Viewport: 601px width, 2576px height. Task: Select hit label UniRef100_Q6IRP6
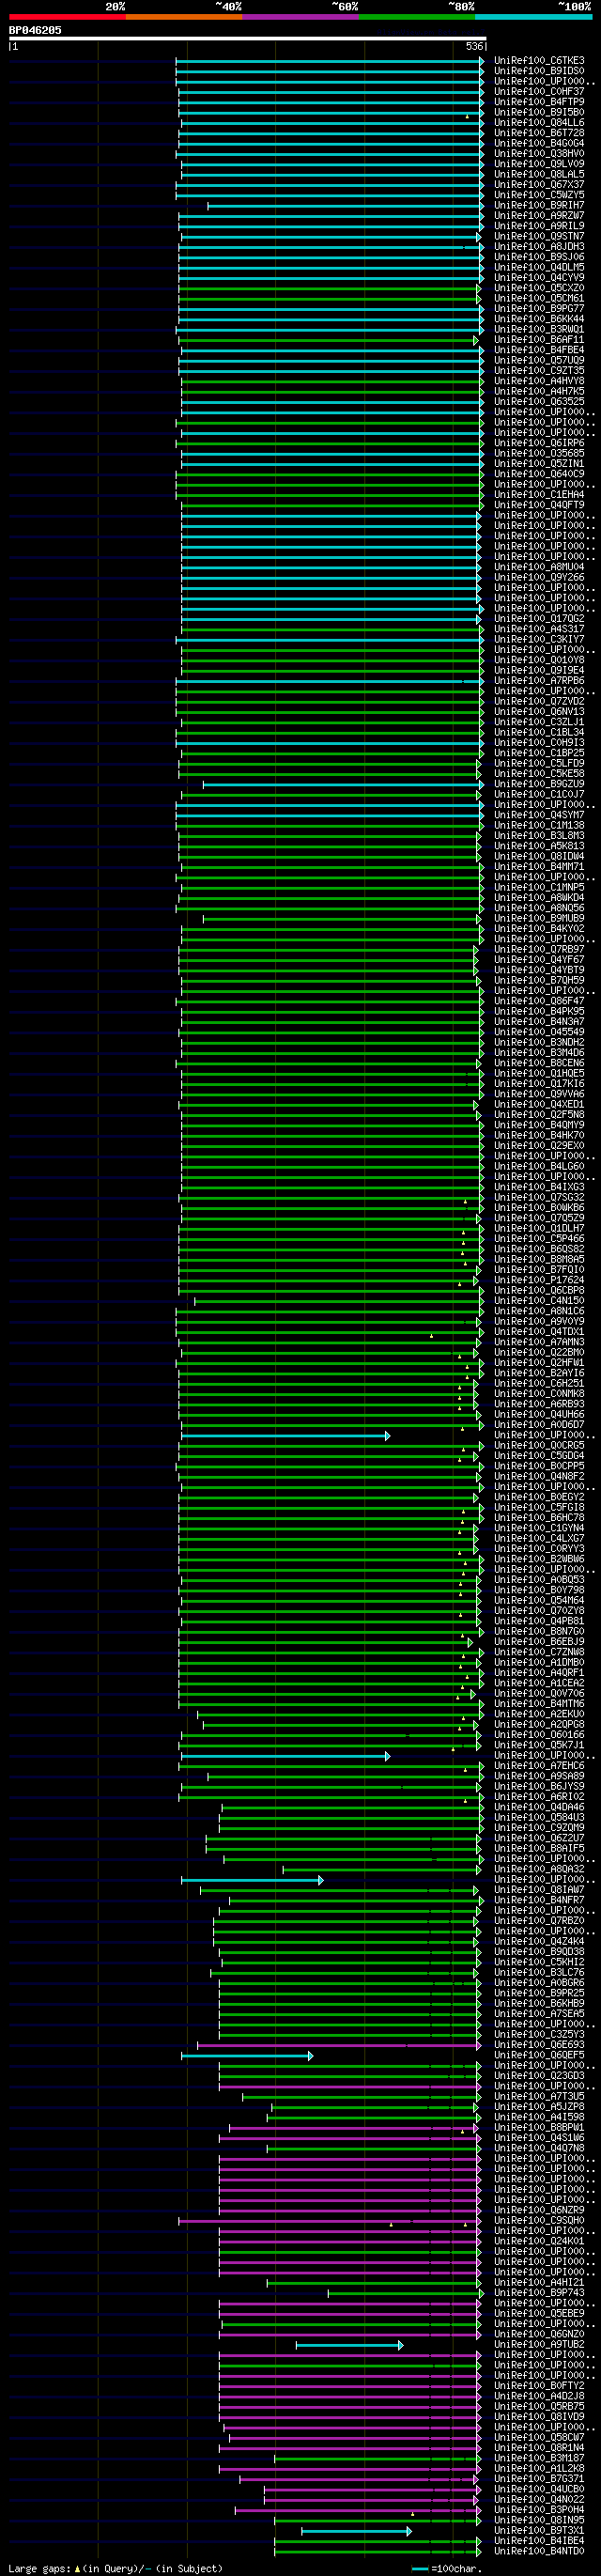coord(539,443)
